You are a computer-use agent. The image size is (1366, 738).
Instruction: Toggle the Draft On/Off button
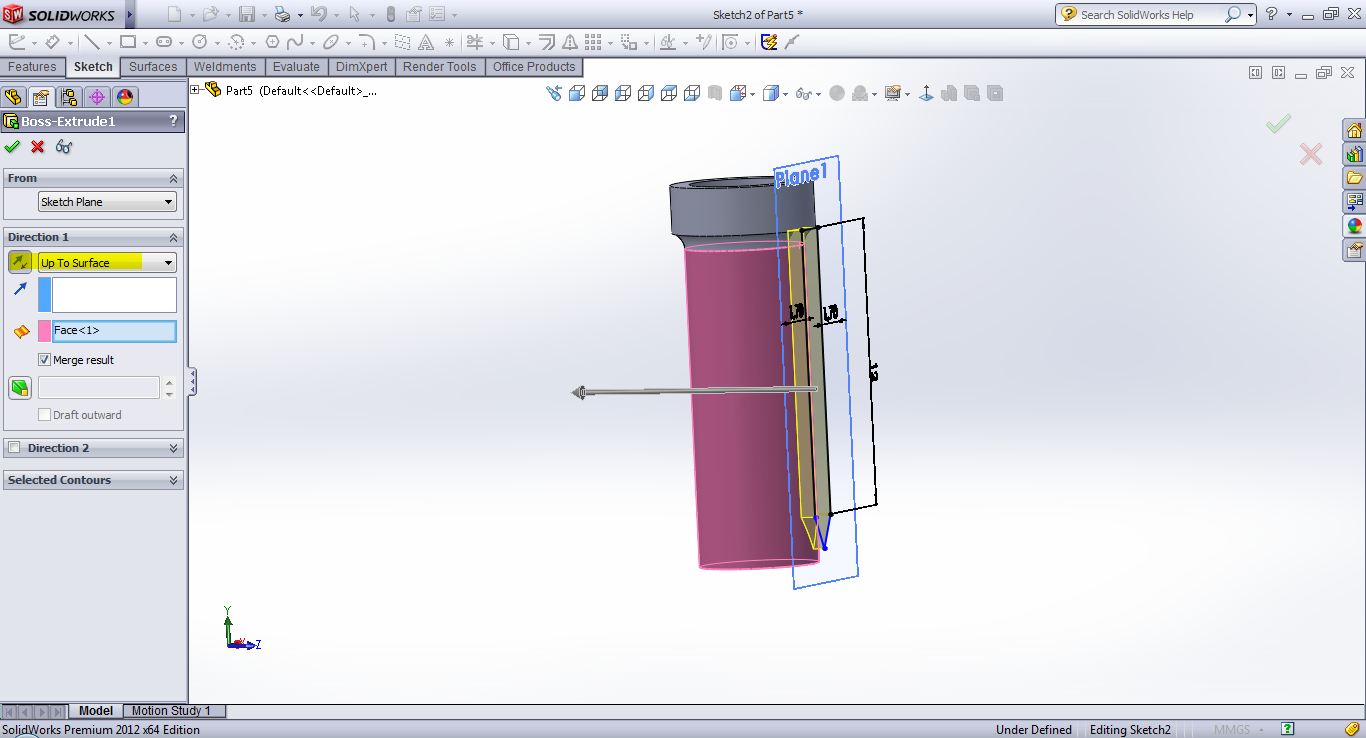[20, 387]
